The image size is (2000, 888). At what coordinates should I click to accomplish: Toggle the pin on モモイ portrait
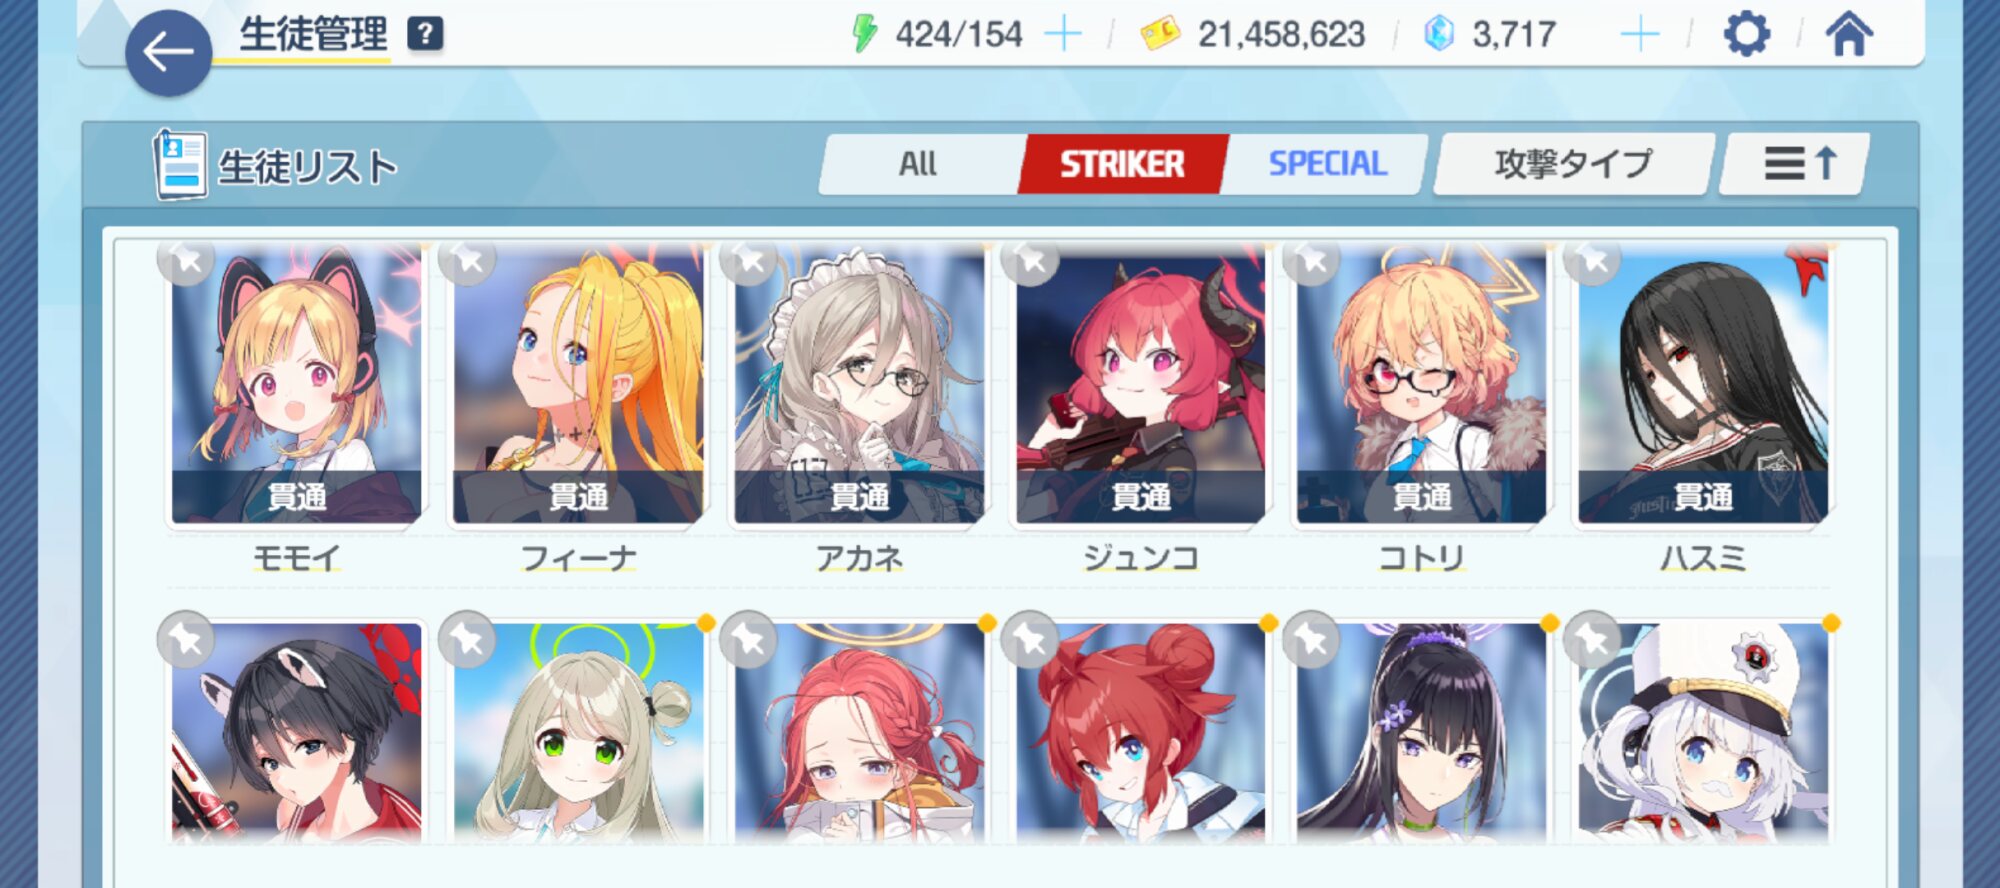tap(186, 260)
